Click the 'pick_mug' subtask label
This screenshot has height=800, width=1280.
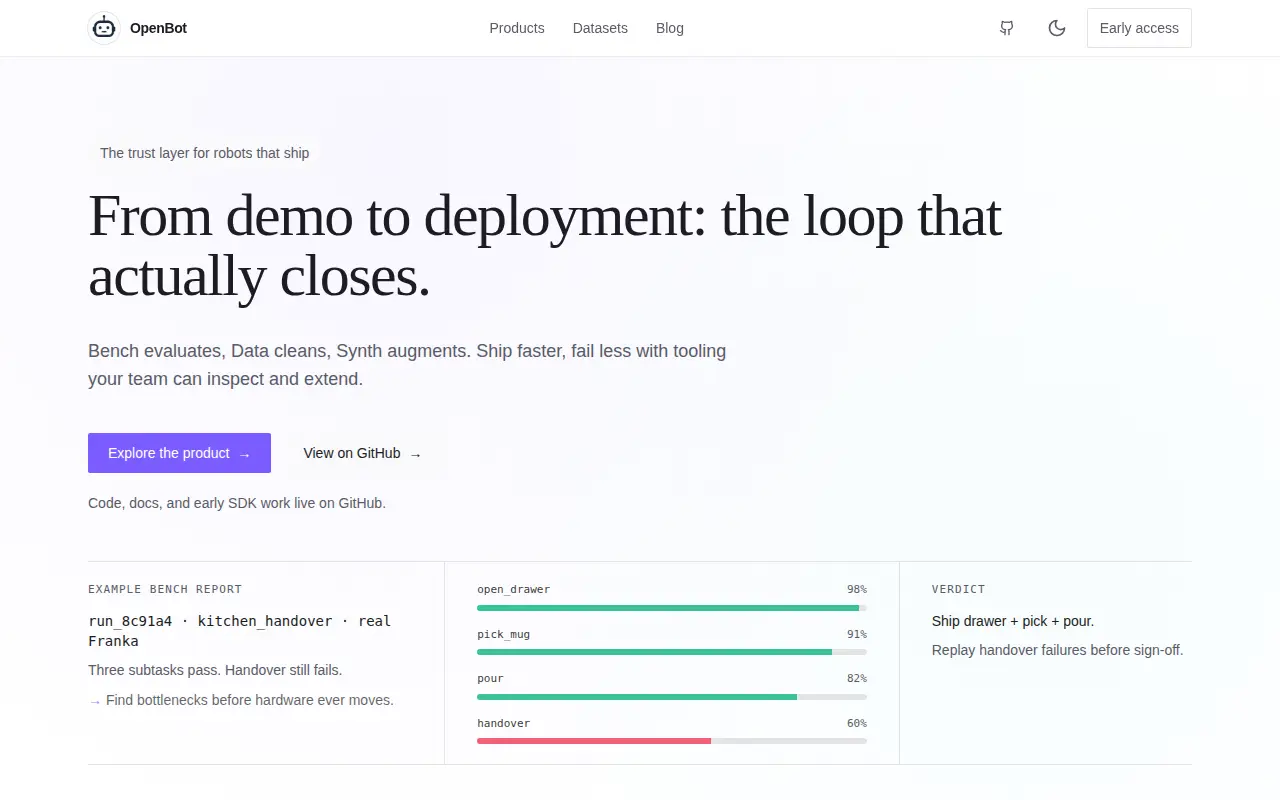point(504,634)
